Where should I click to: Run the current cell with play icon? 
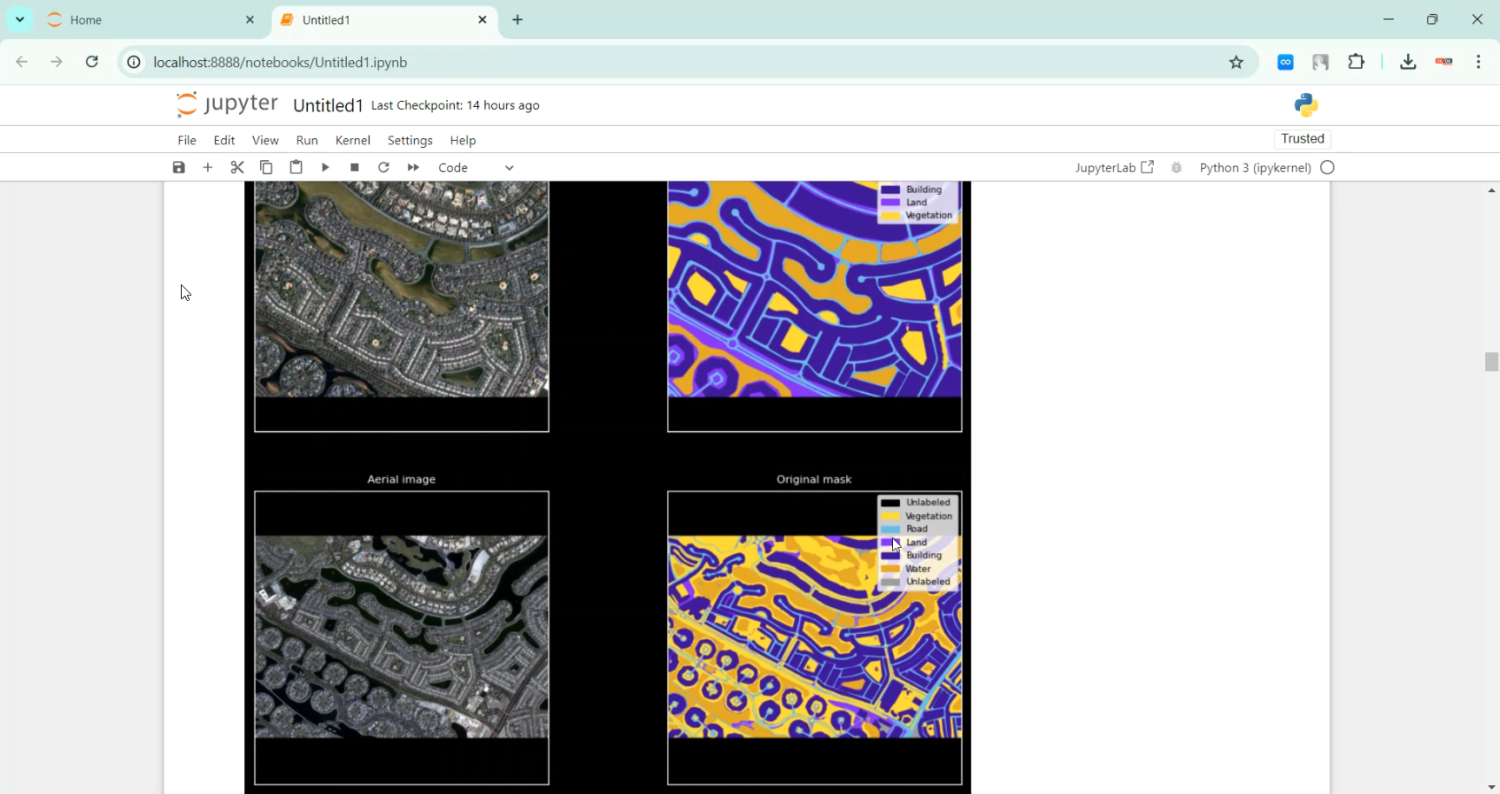[x=325, y=168]
